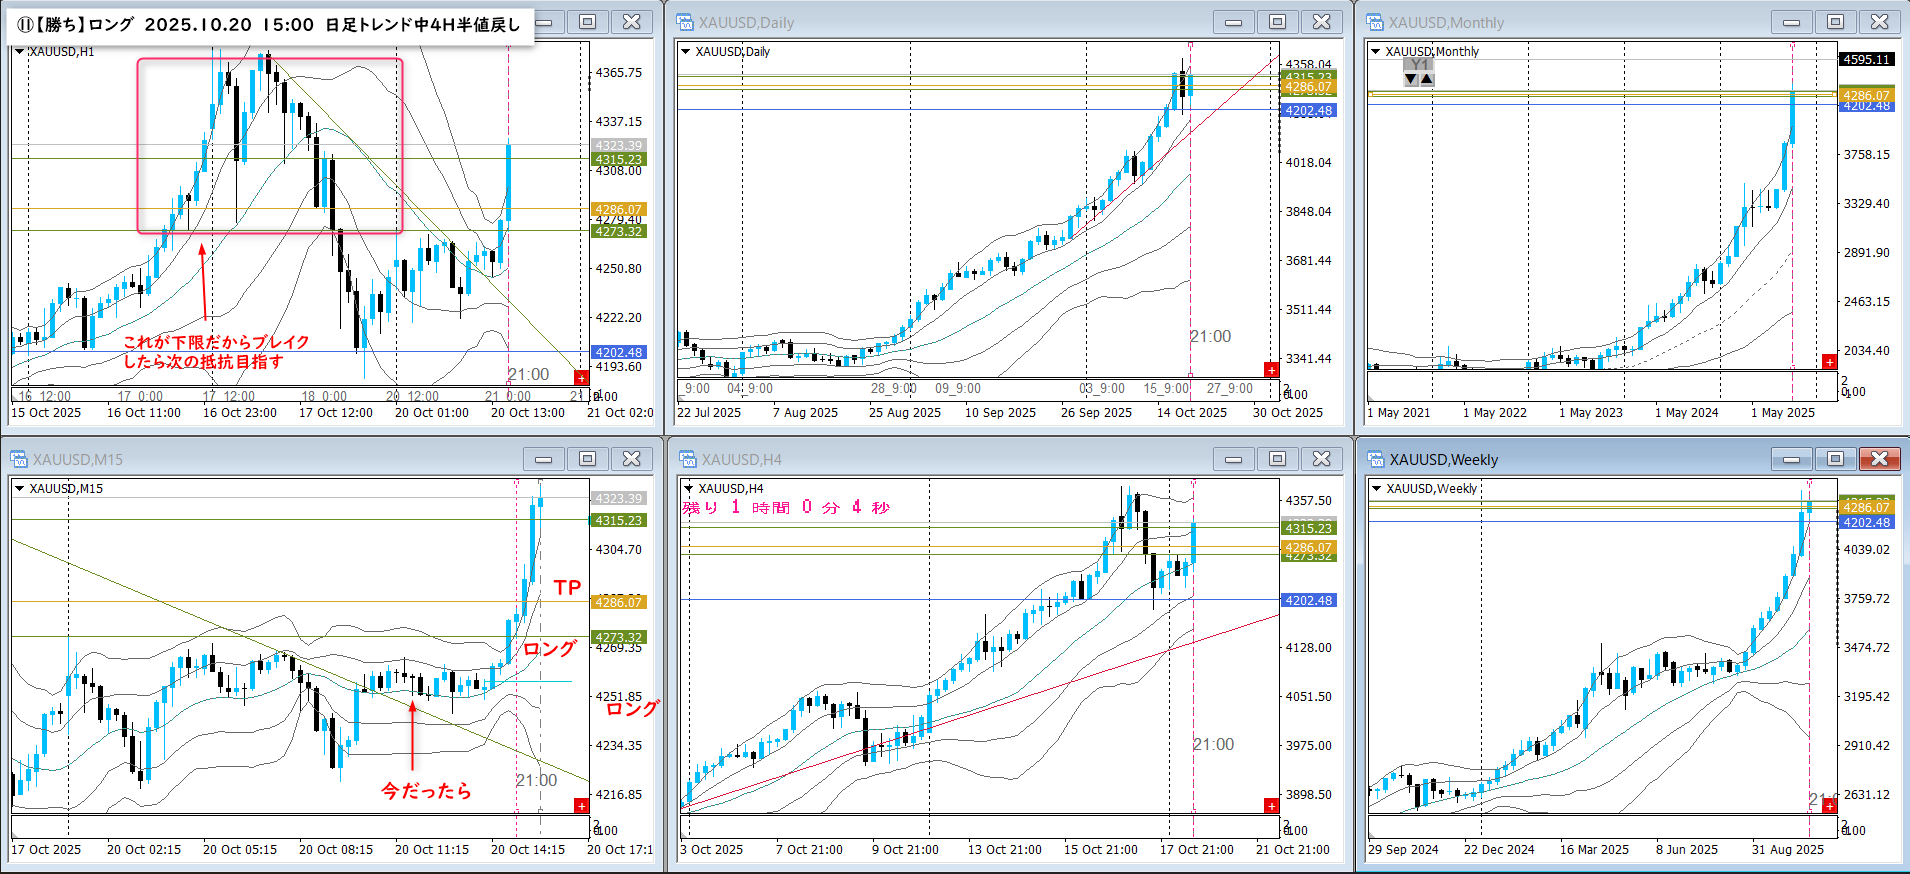Click the XAUUSD,Daily chart window icon
This screenshot has width=1910, height=874.
[685, 22]
